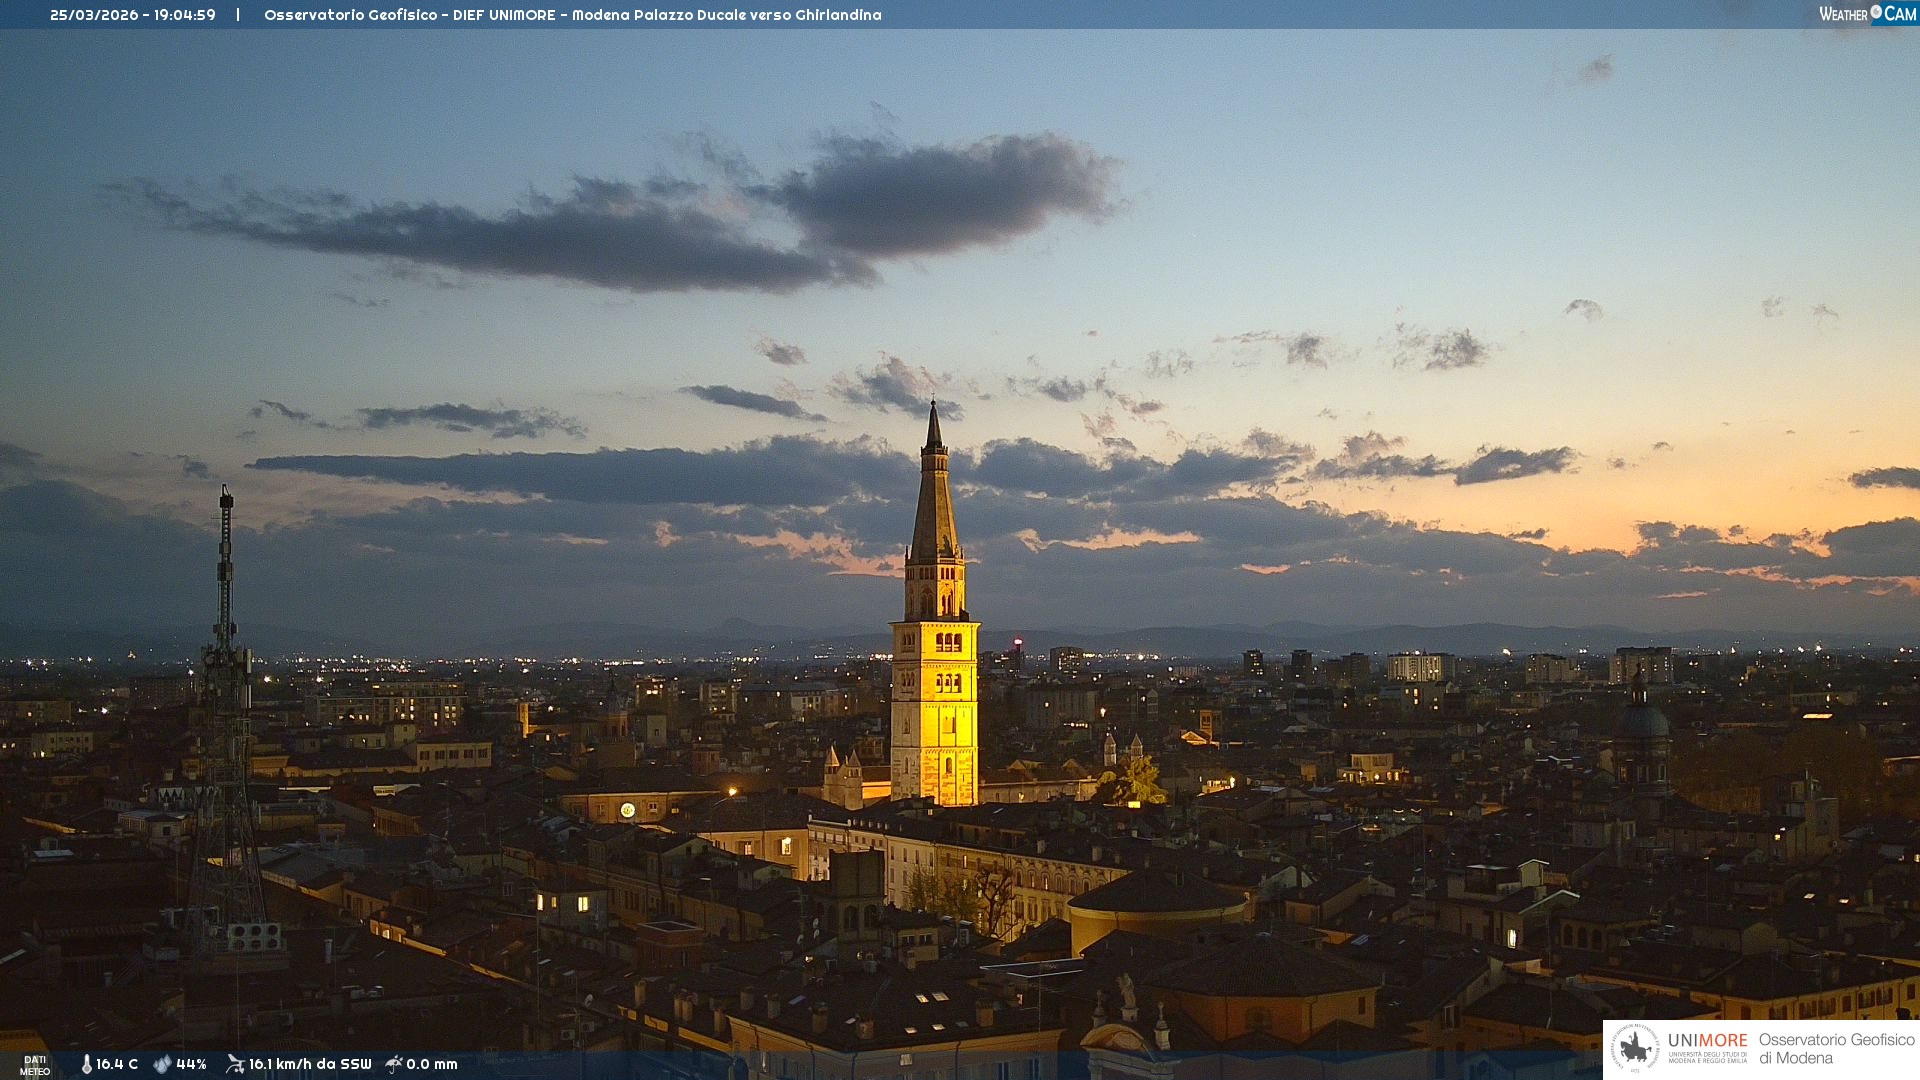The width and height of the screenshot is (1920, 1080).
Task: Click the 16.4 C temperature reading
Action: click(117, 1064)
